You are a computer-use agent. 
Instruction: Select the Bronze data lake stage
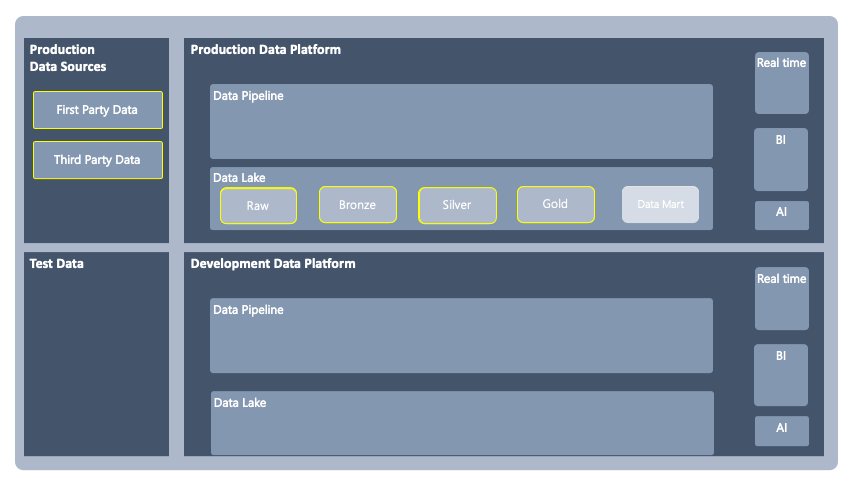pyautogui.click(x=357, y=205)
